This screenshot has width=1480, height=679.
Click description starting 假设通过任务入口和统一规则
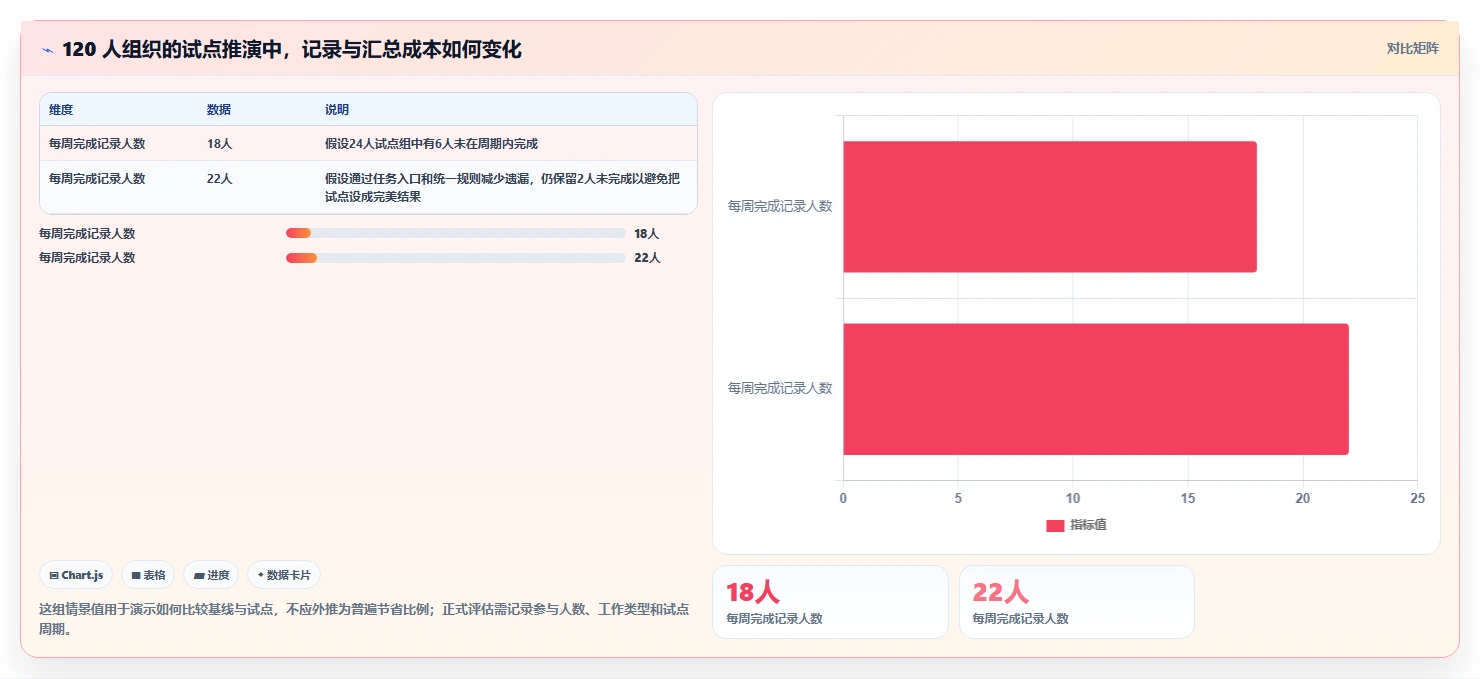click(503, 188)
